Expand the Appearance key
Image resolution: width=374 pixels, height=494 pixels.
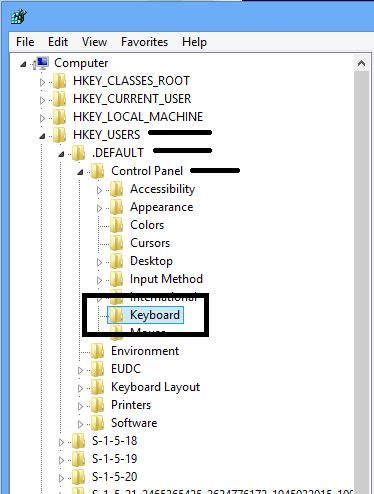click(x=99, y=208)
